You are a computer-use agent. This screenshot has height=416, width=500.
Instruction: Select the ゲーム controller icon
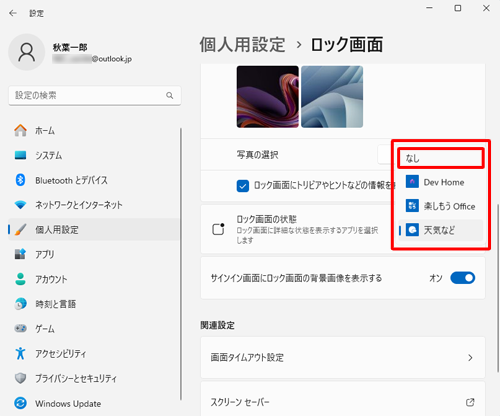tap(20, 329)
